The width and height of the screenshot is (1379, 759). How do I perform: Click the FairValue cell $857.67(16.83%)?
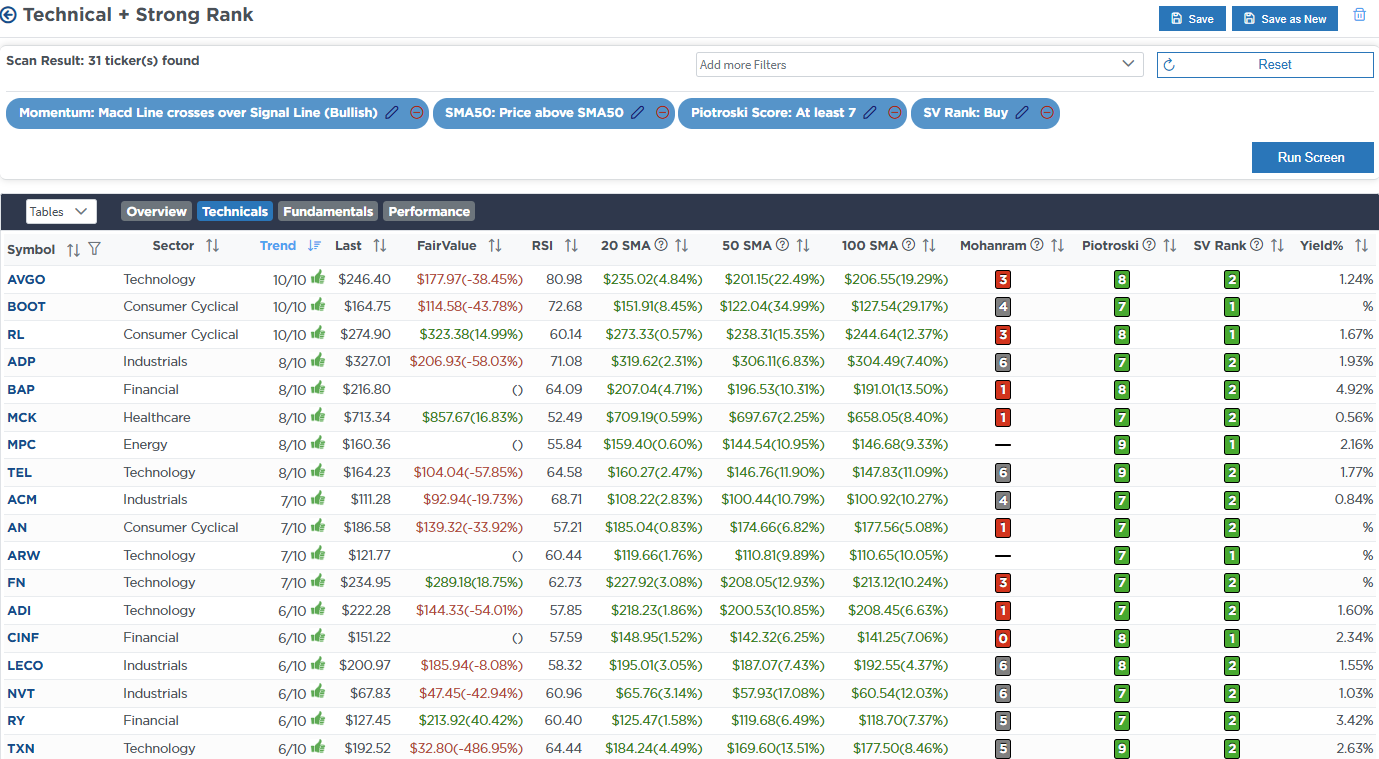pos(472,417)
